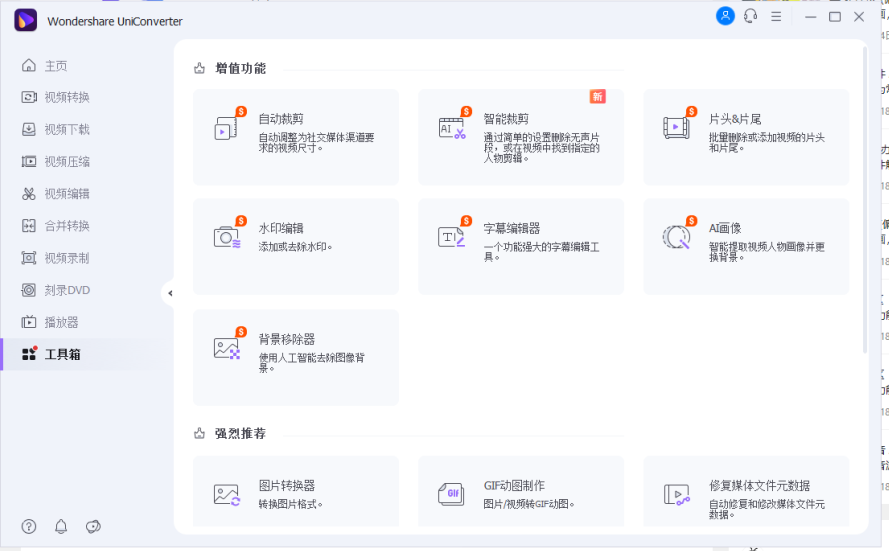
Task: Open the 图片转换器 card title
Action: tap(287, 486)
